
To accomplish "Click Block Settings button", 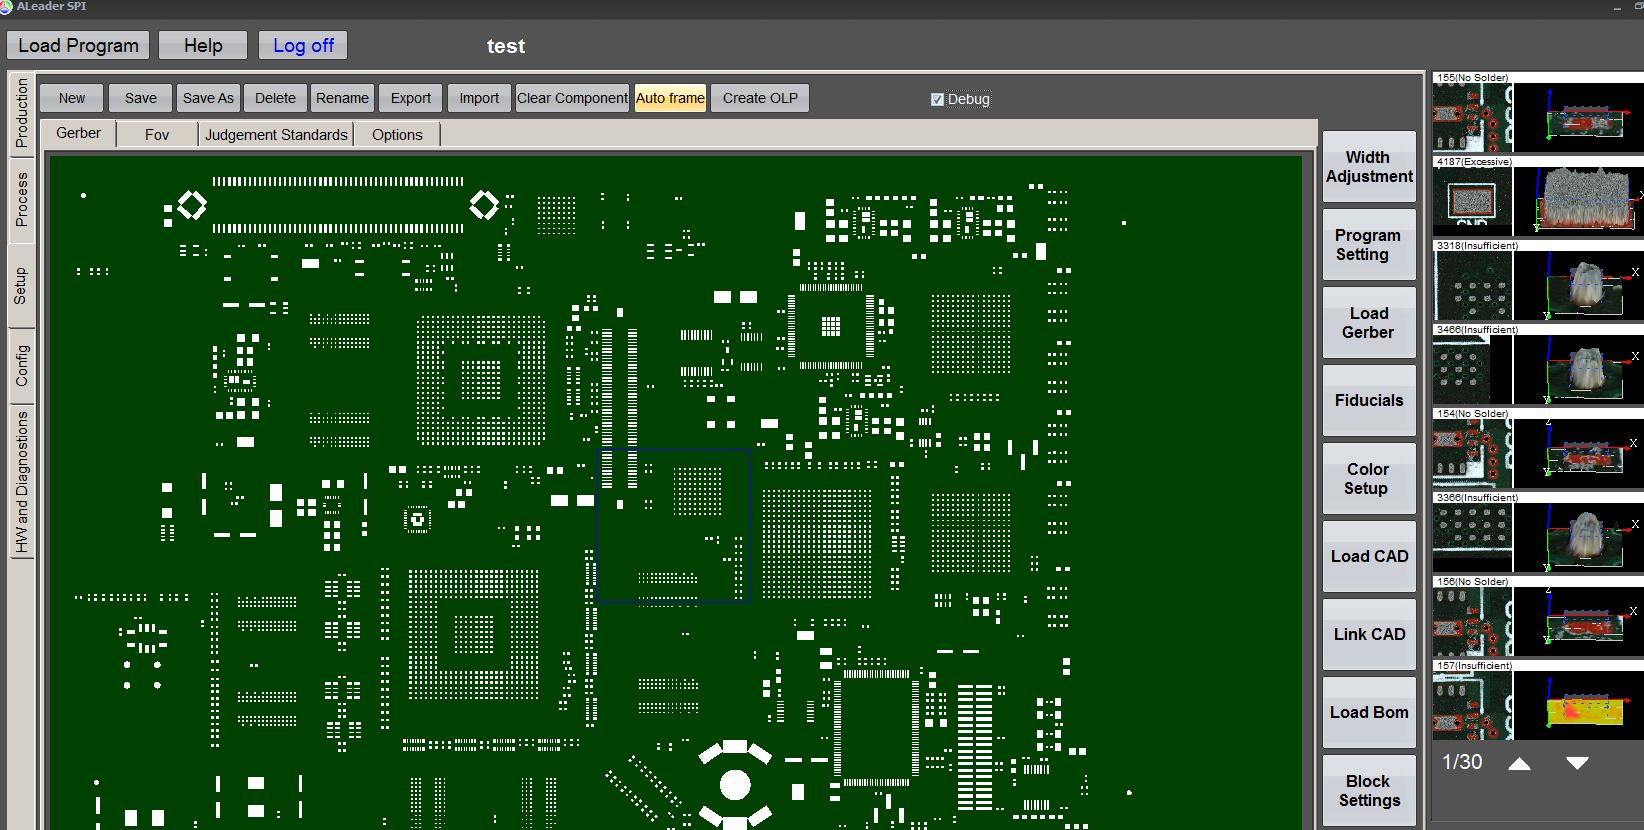I will click(x=1368, y=790).
